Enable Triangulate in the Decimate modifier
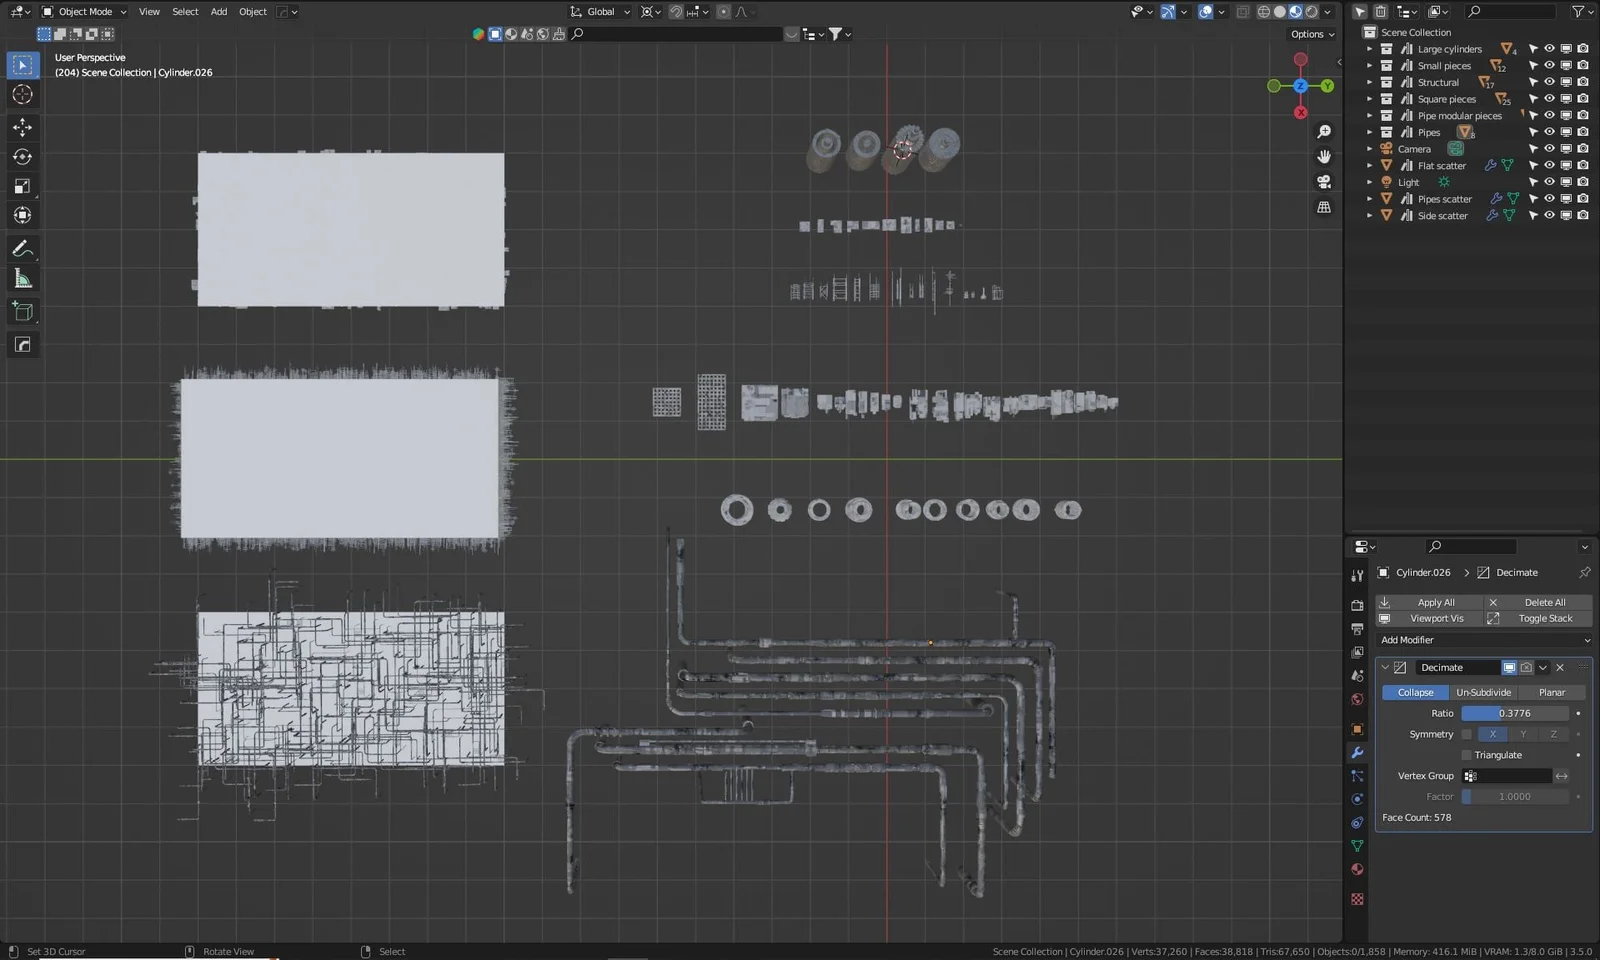 (x=1466, y=754)
